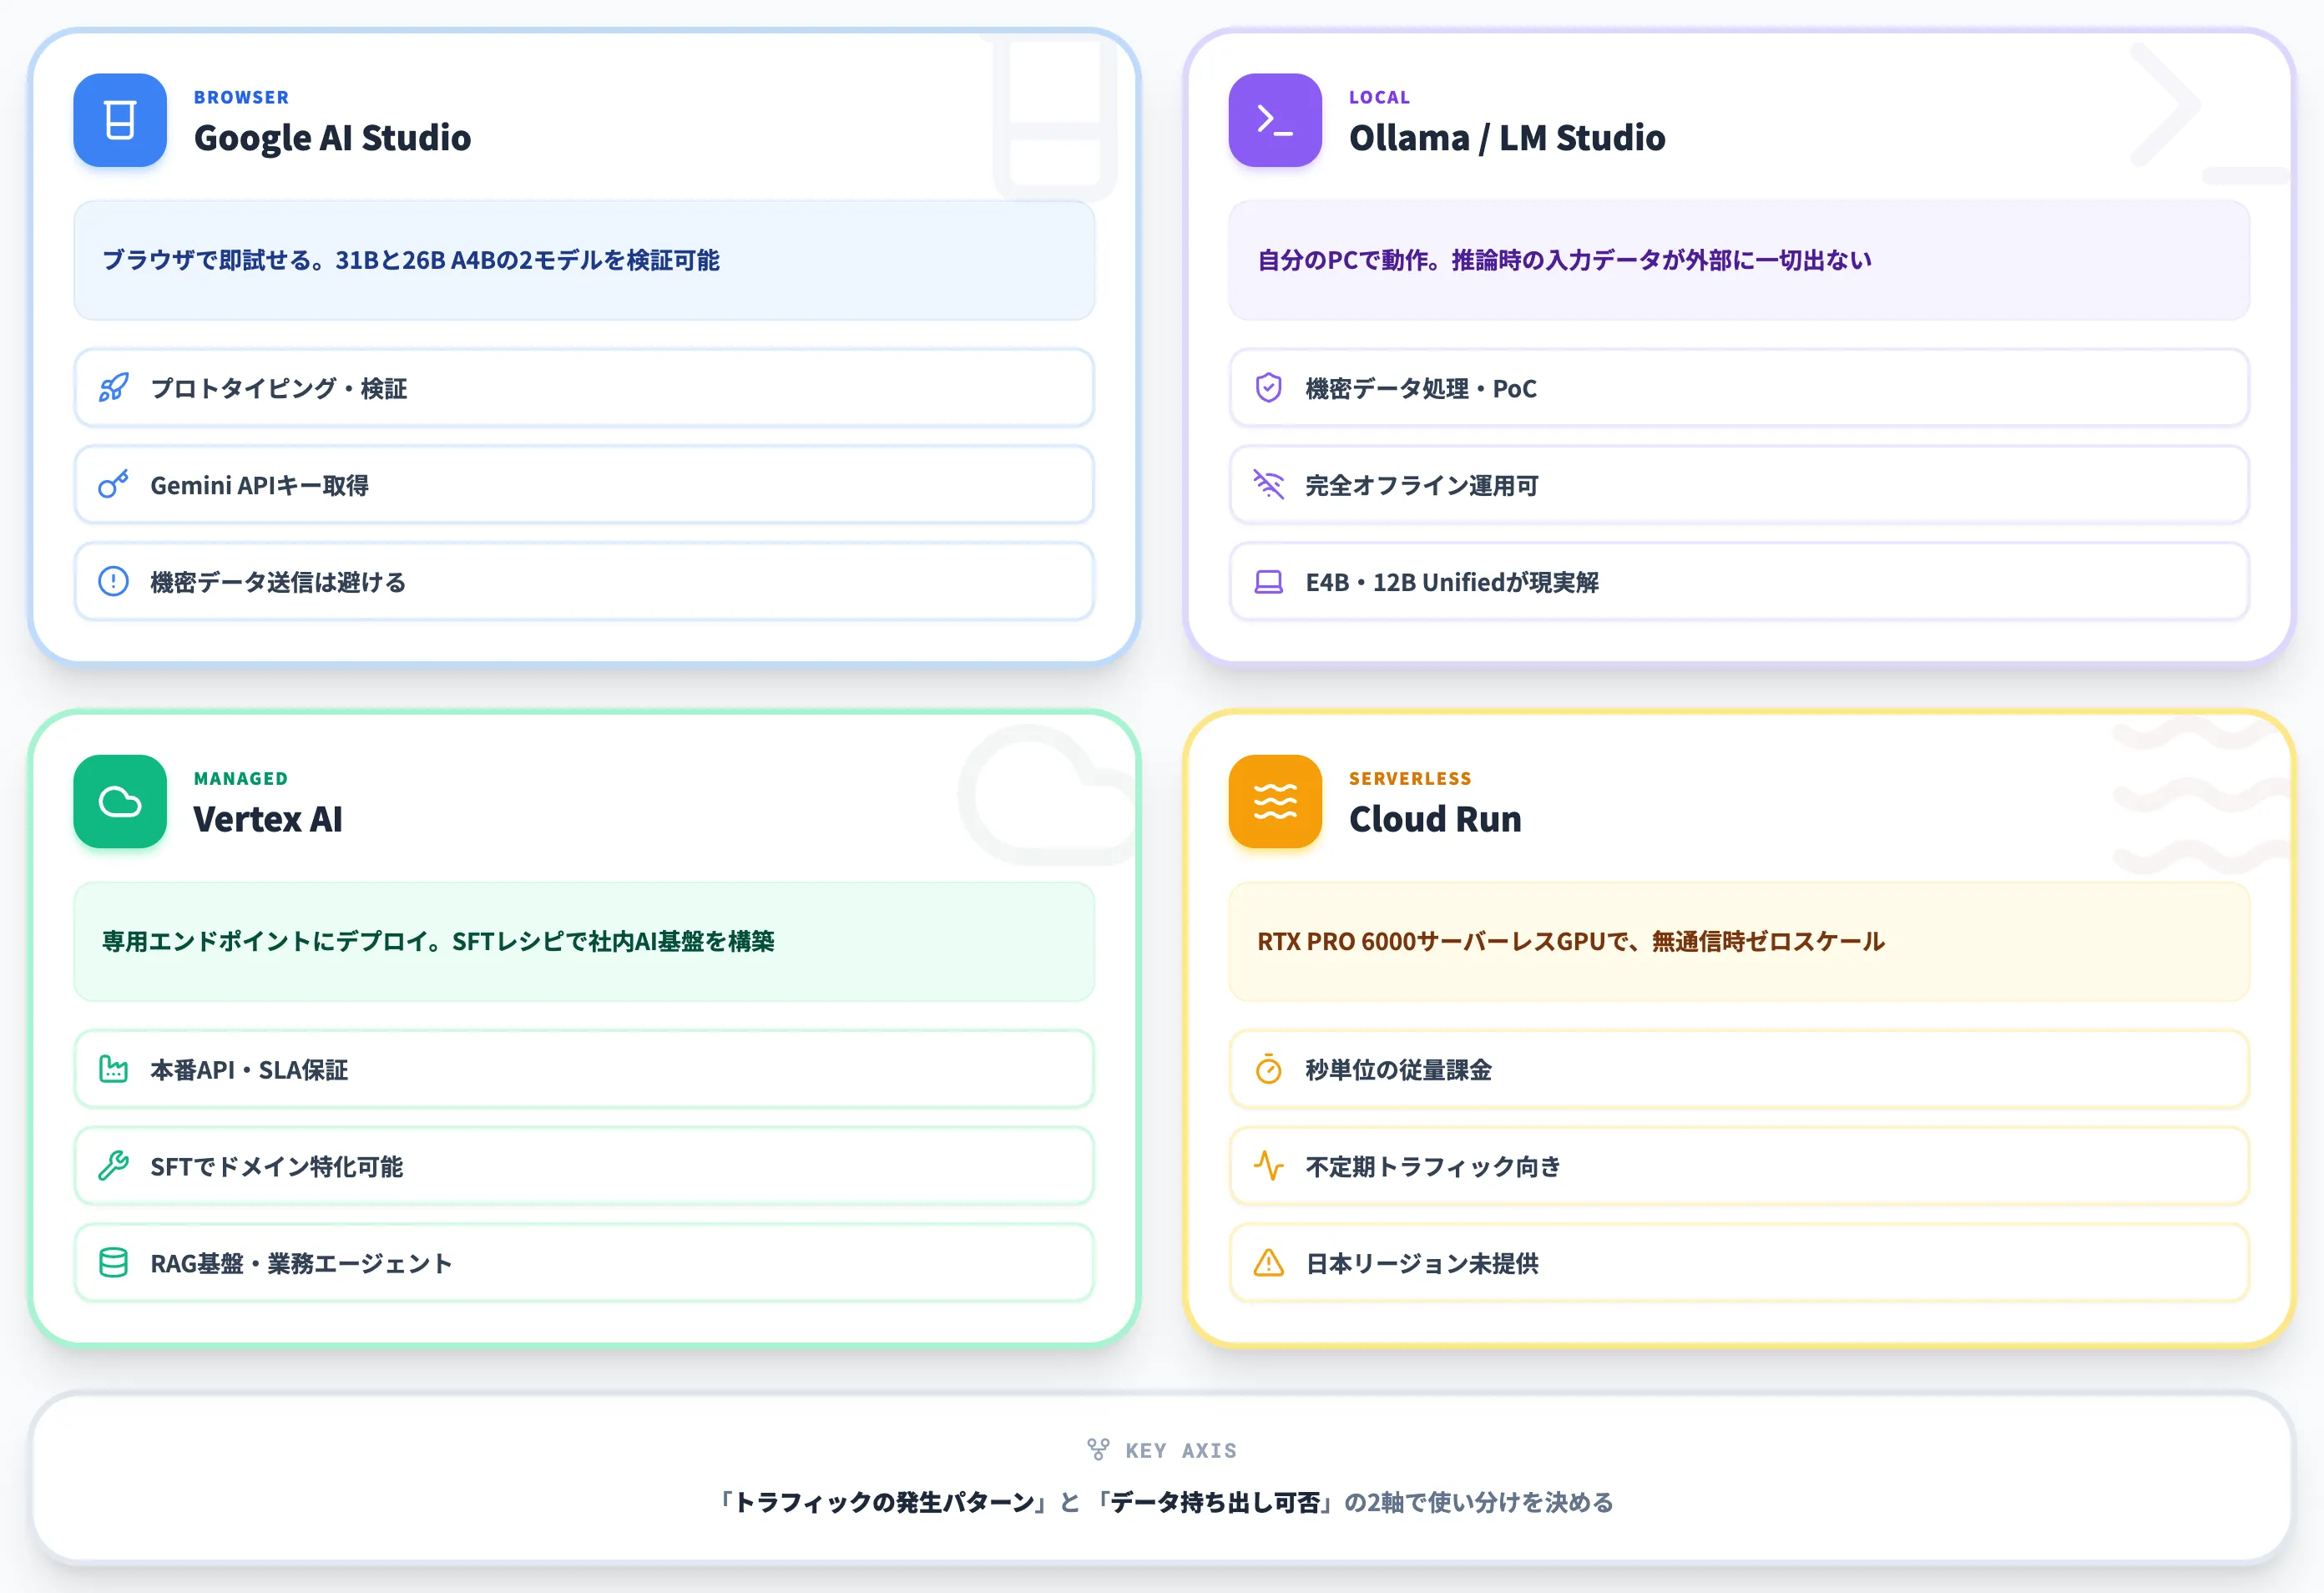Click the rocket icon next to プロトタイピング・検証

[114, 387]
